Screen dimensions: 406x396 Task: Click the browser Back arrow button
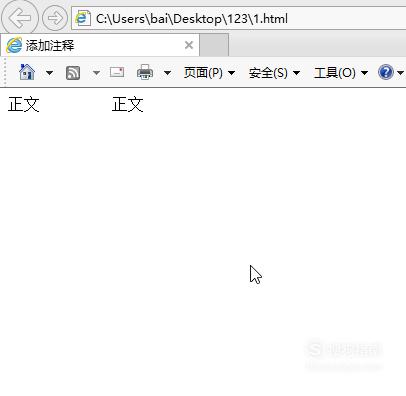pyautogui.click(x=20, y=17)
